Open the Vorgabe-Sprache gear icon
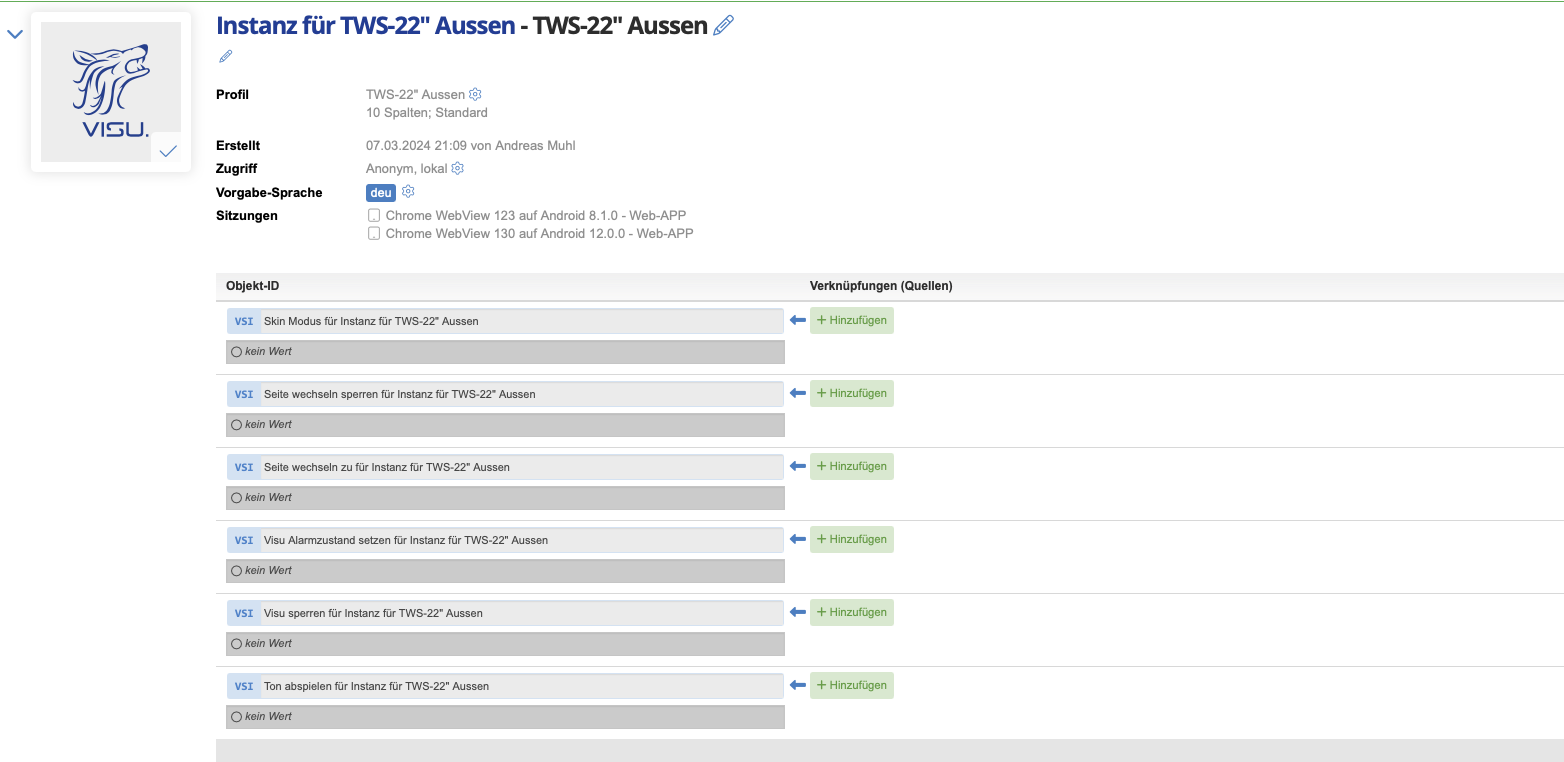Screen dimensions: 1564x762 pyautogui.click(x=408, y=192)
